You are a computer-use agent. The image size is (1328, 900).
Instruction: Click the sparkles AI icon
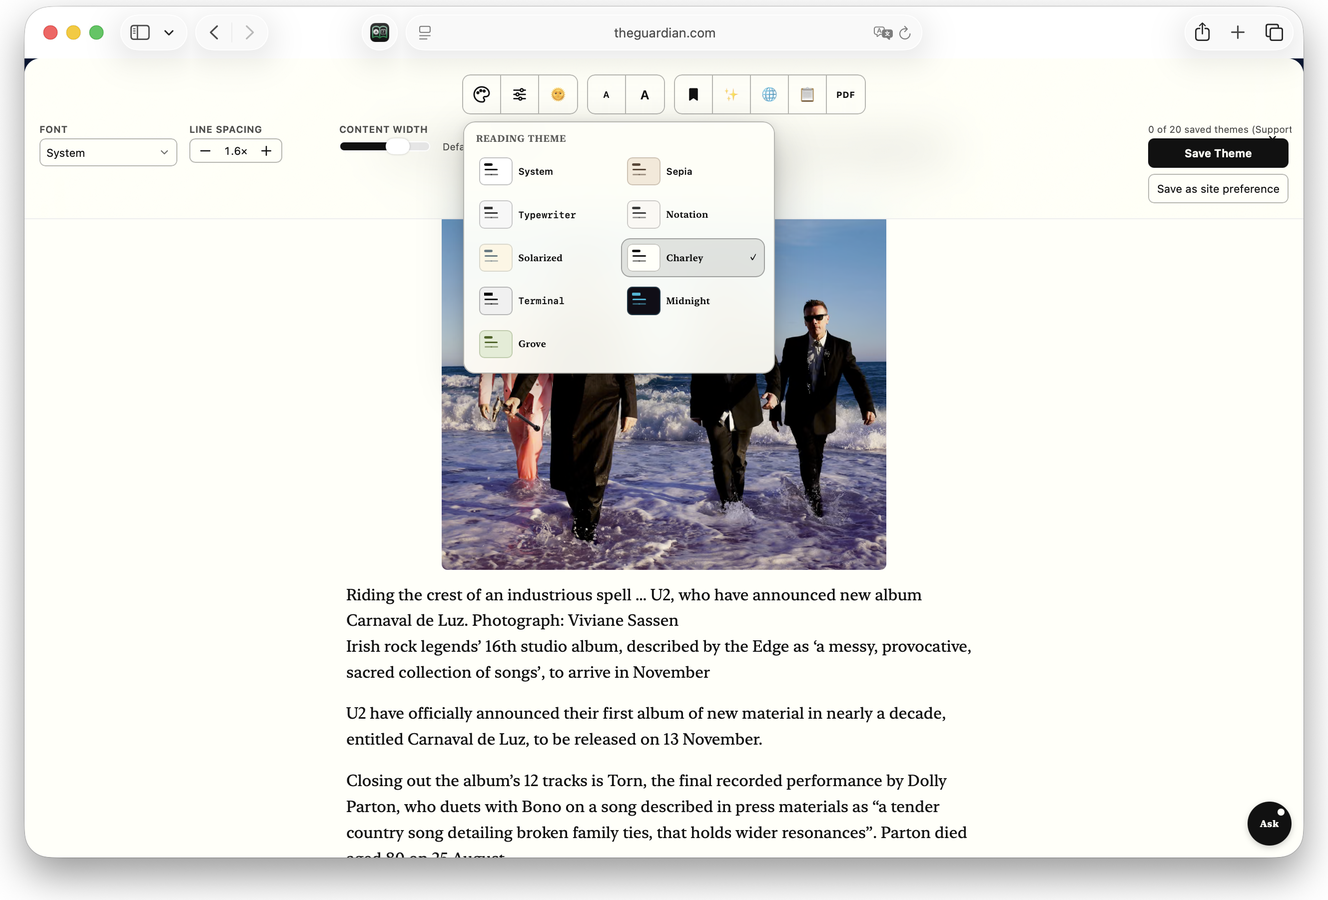click(x=731, y=95)
